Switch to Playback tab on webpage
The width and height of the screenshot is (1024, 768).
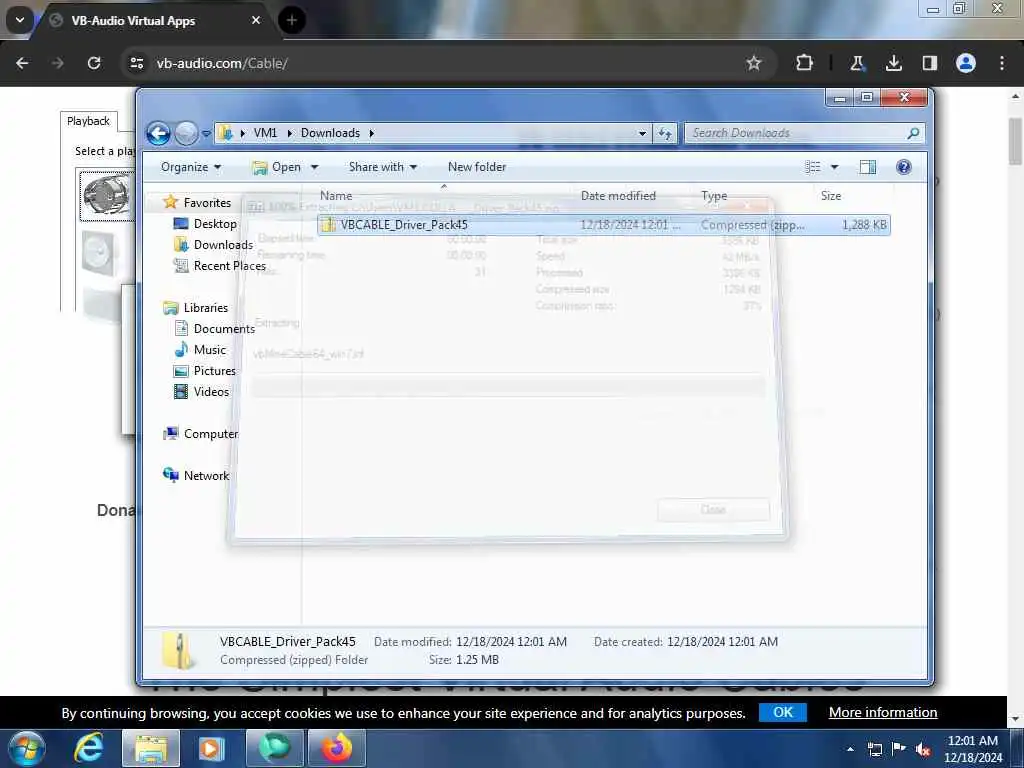coord(88,121)
